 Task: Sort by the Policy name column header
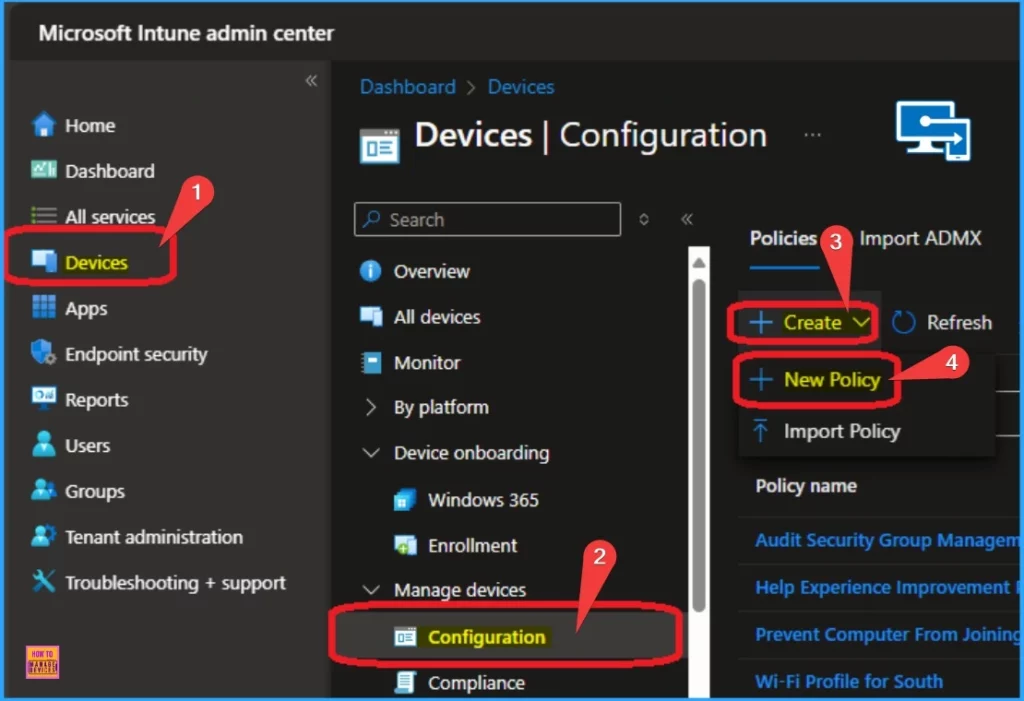806,486
